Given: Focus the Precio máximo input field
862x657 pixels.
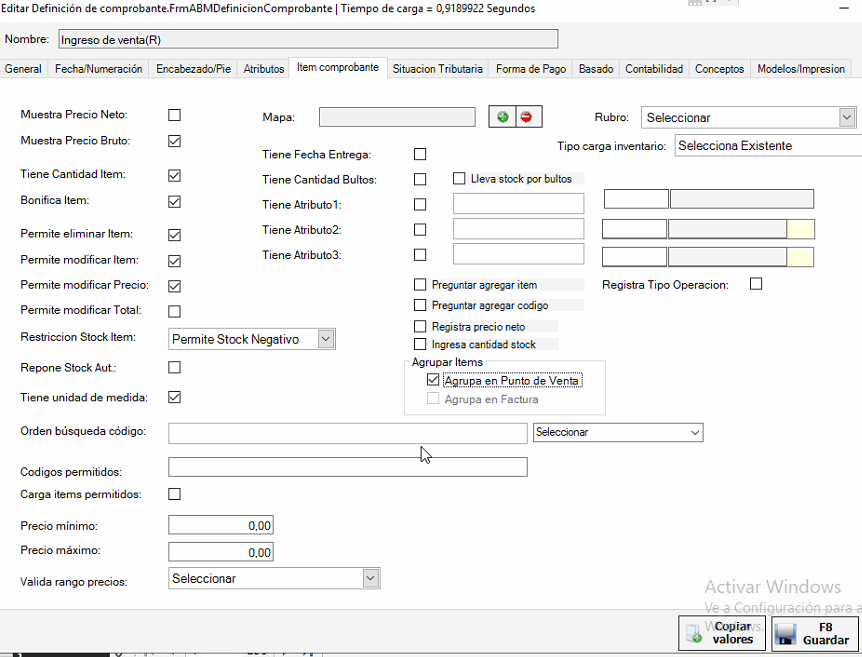Looking at the screenshot, I should (x=220, y=552).
